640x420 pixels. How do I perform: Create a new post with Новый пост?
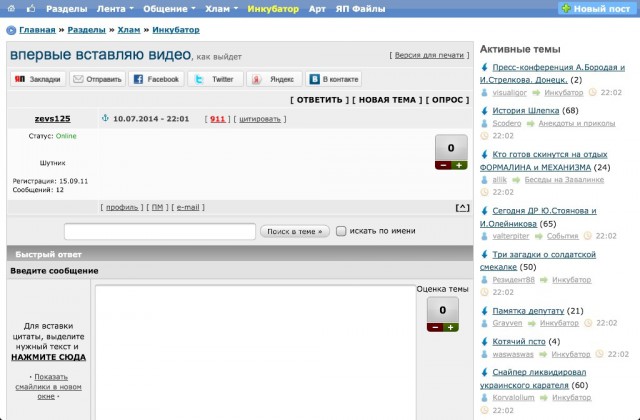tap(596, 8)
